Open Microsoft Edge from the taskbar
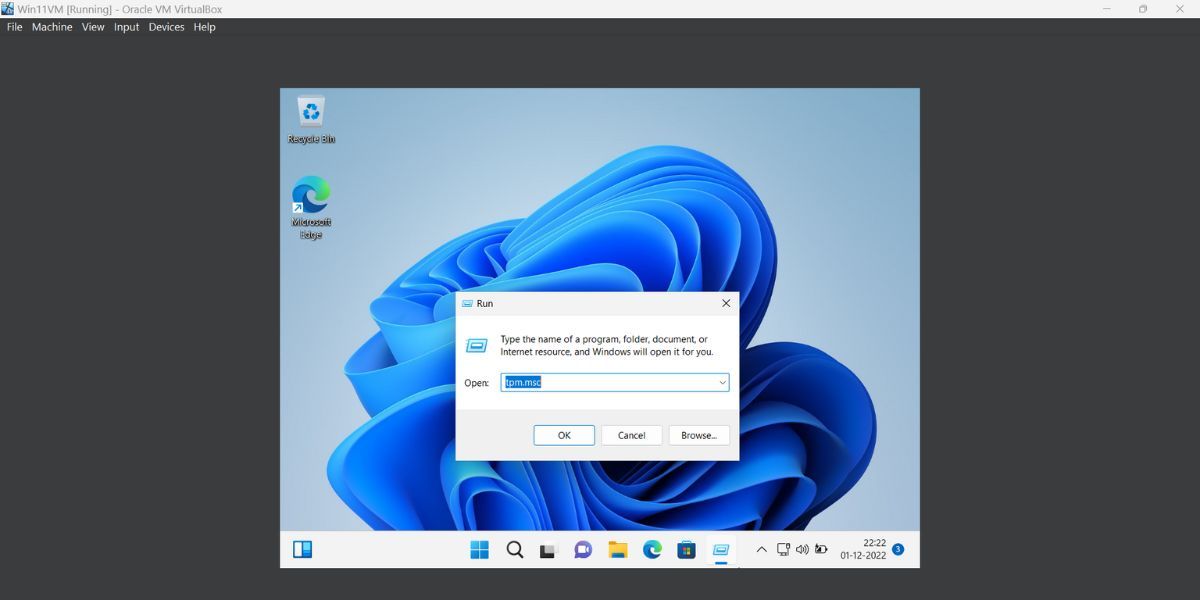1200x600 pixels. point(651,549)
